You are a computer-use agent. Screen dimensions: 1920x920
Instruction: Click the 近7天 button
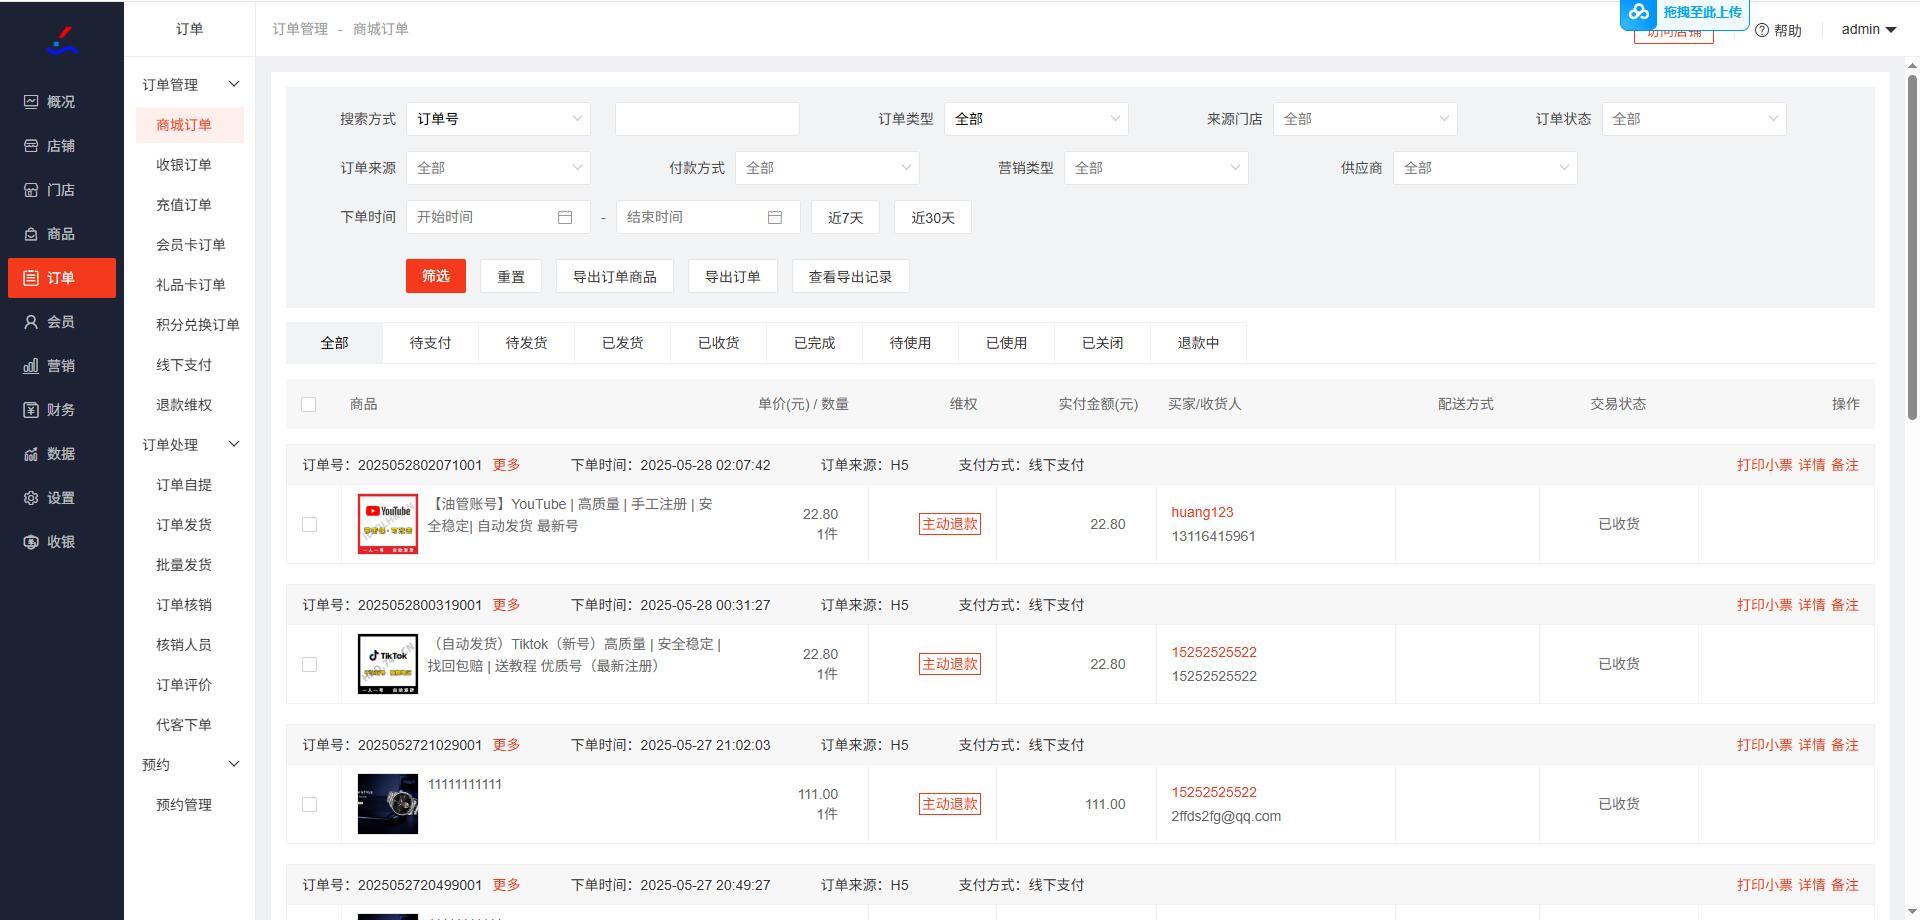click(845, 217)
